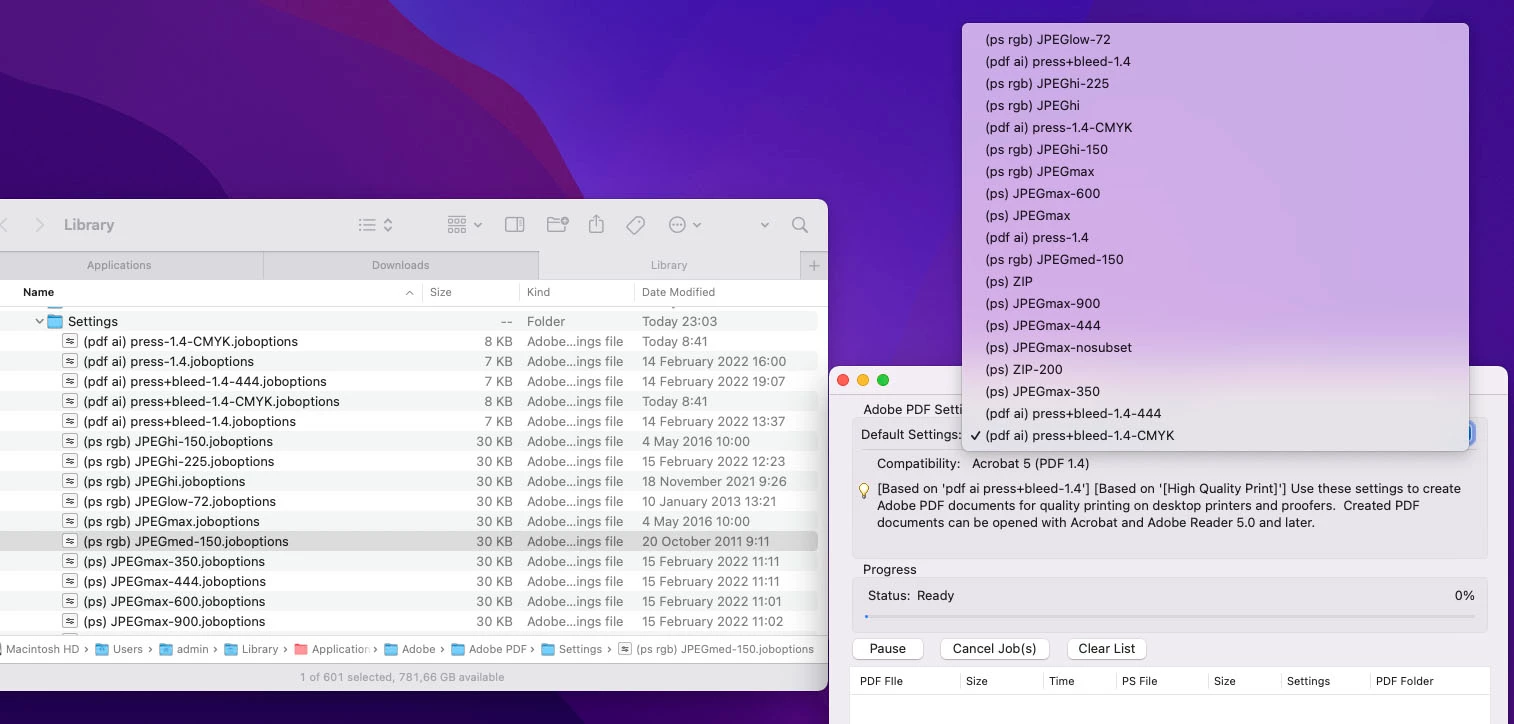Click icon of (ps rgb) JPEGhi-150.joboptions
The width and height of the screenshot is (1514, 724).
pos(70,441)
